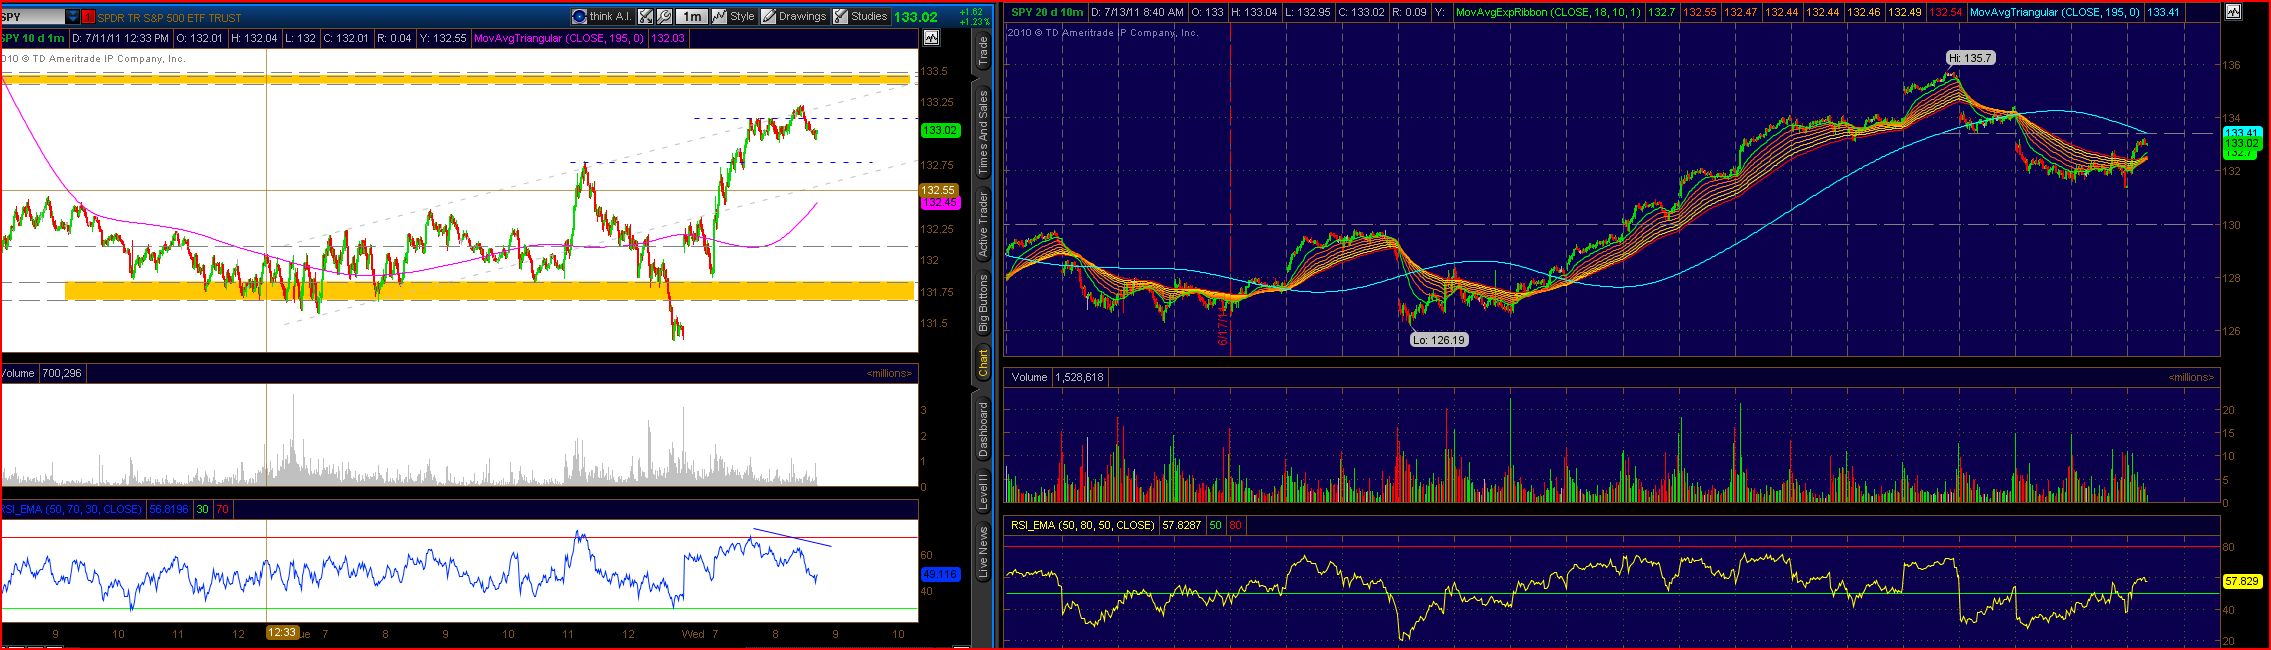Viewport: 2271px width, 650px height.
Task: Click the SPY 20 d 10m chart label
Action: [1047, 12]
